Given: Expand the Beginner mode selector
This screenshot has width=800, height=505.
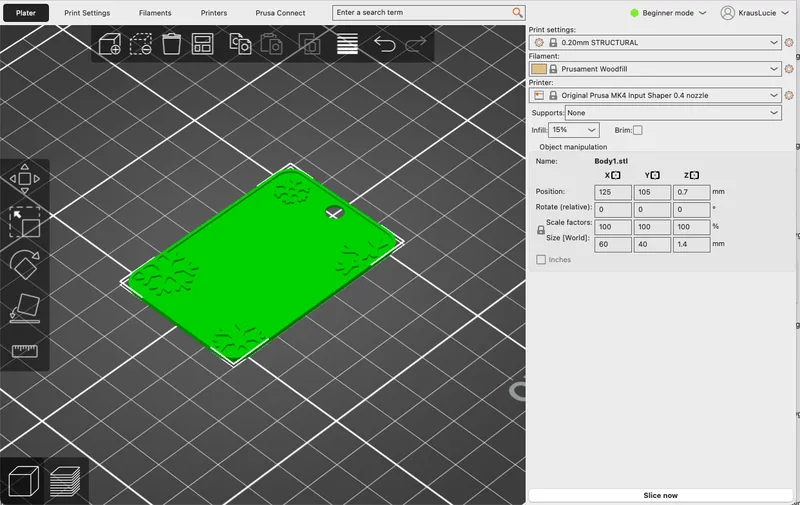Looking at the screenshot, I should (668, 13).
